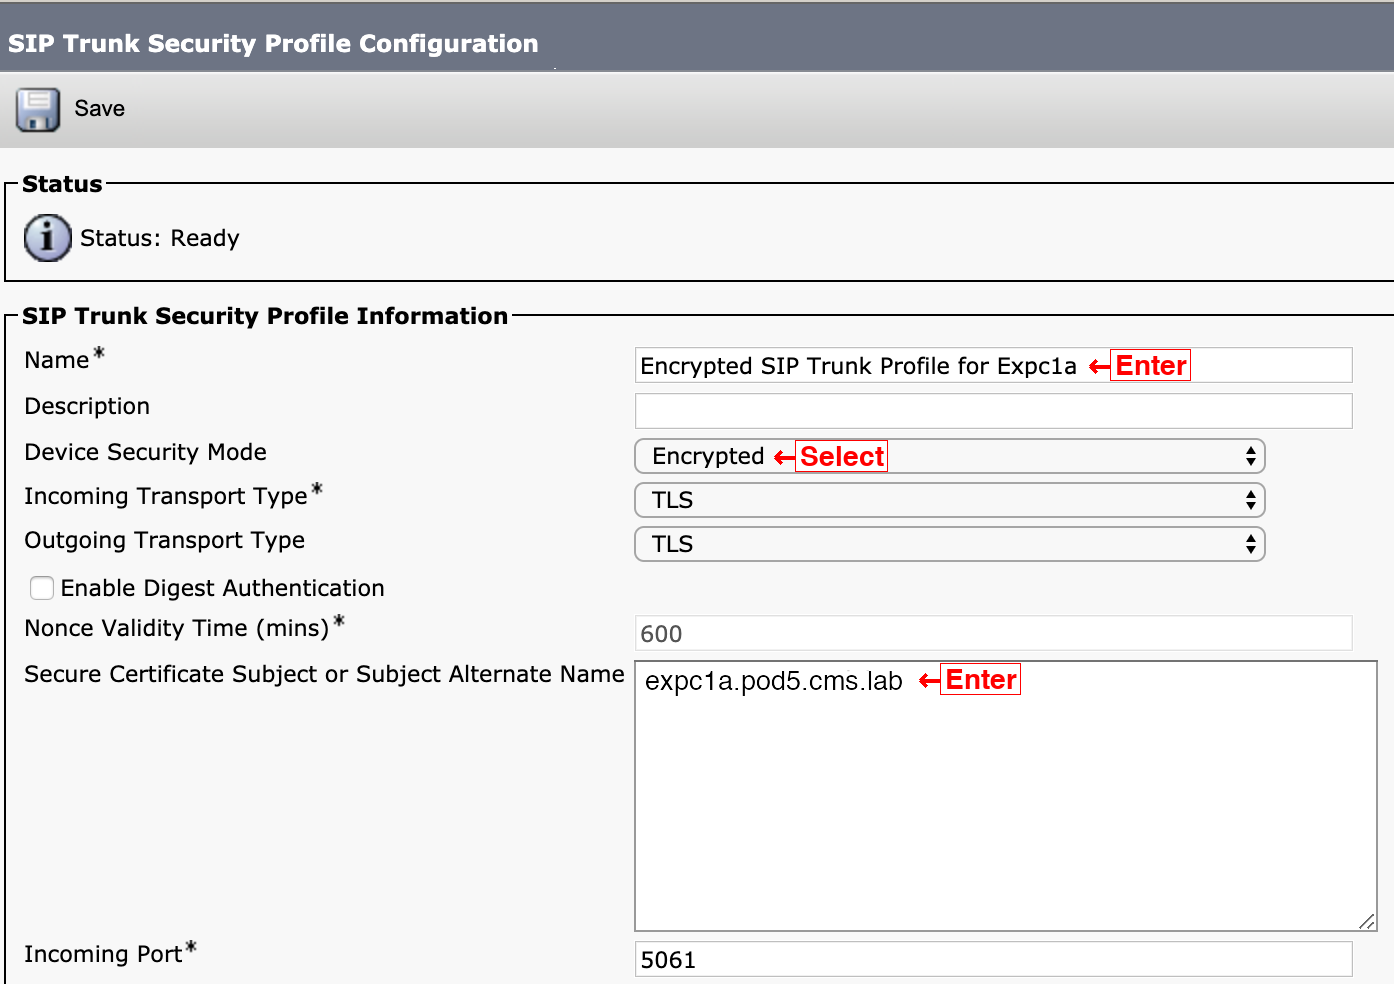
Task: Click the Status information icon
Action: tap(47, 238)
